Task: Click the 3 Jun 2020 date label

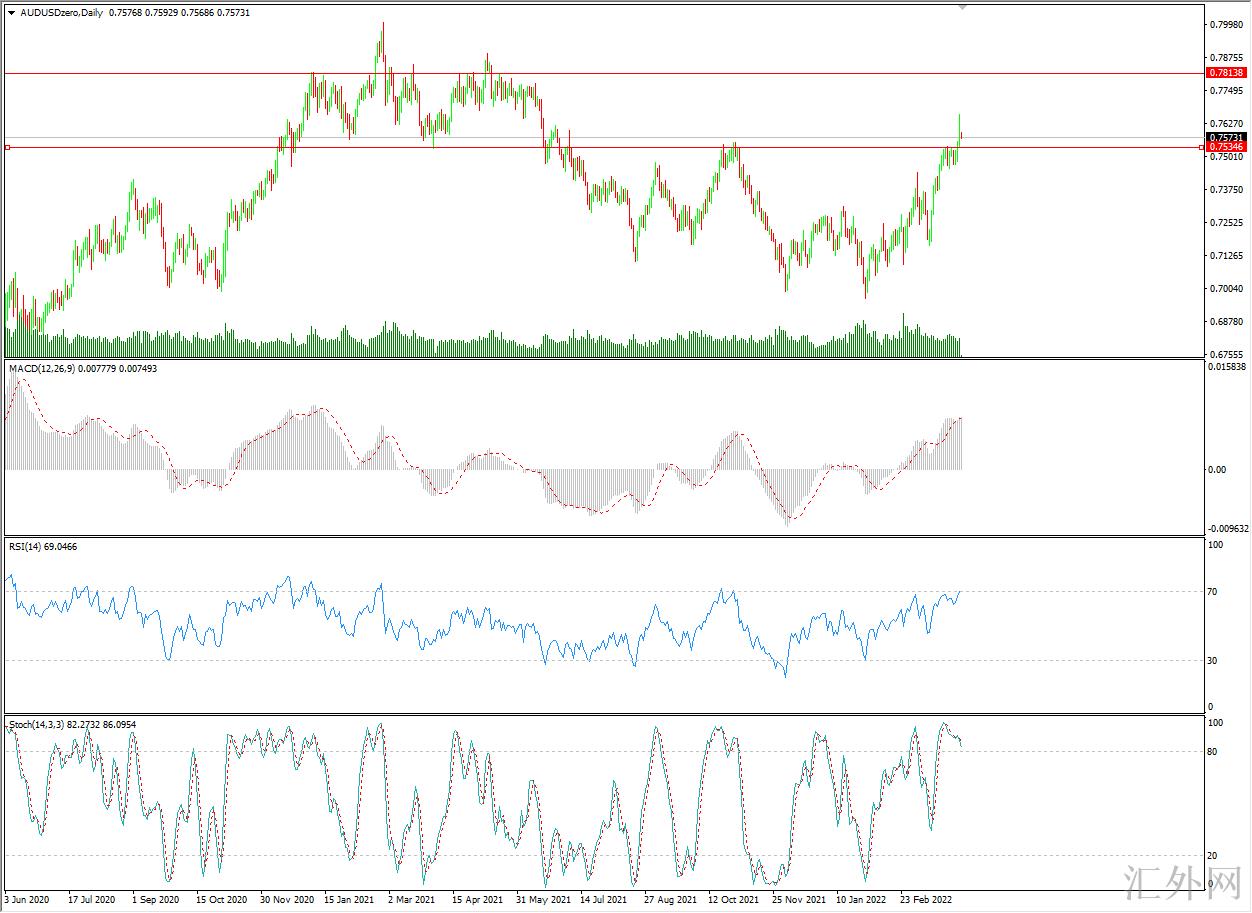Action: coord(26,900)
